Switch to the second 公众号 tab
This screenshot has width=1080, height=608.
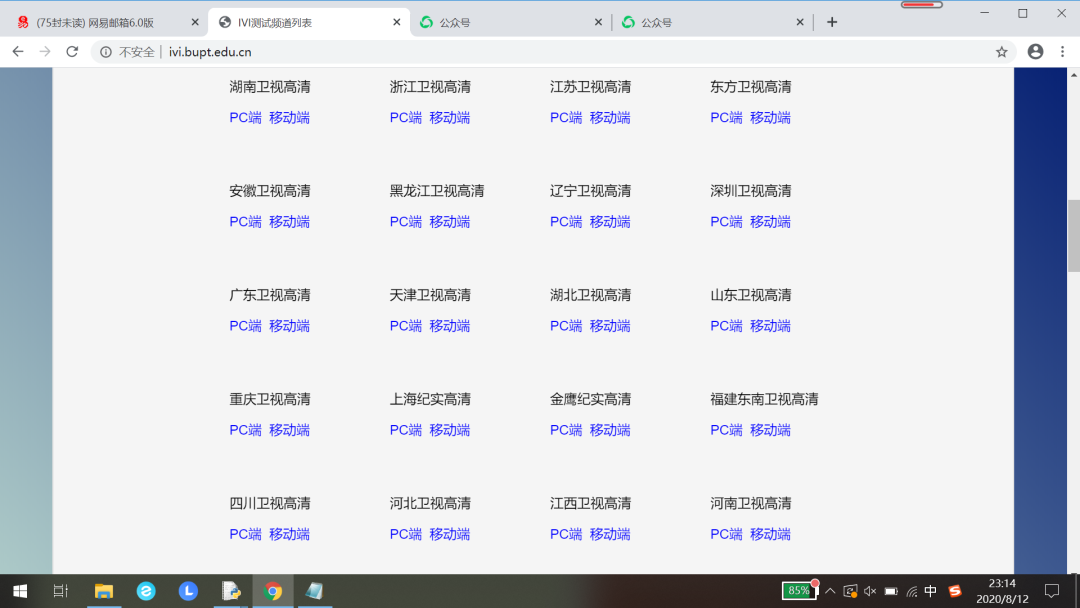(x=712, y=22)
